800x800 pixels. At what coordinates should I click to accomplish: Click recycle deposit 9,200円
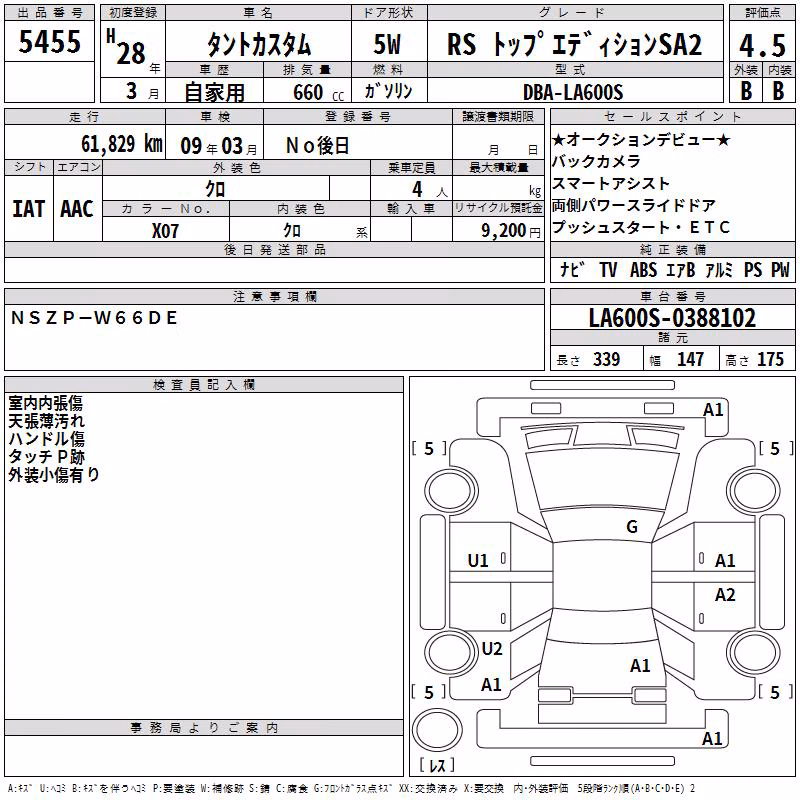pyautogui.click(x=511, y=231)
